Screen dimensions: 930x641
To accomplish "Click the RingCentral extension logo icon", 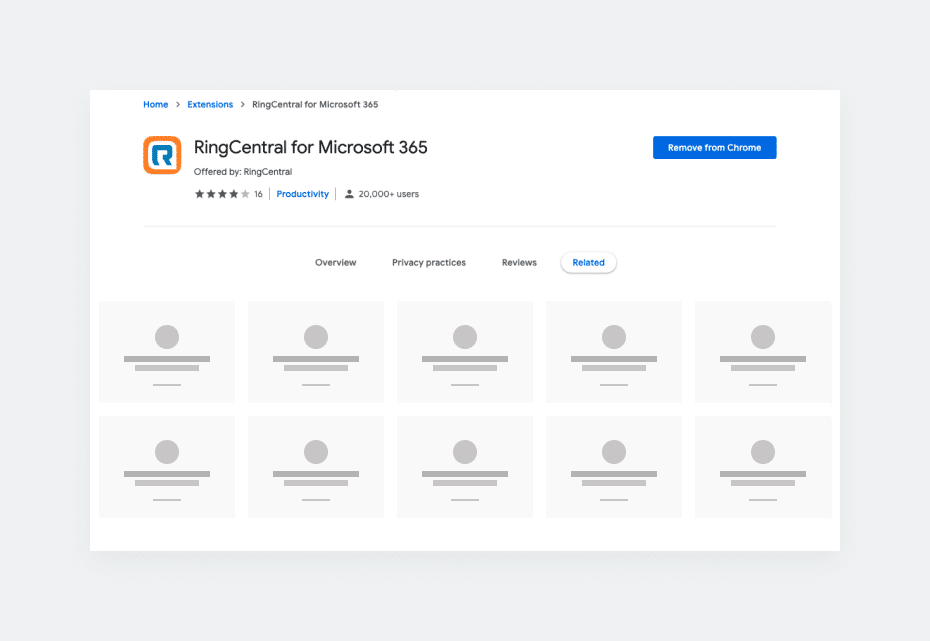I will click(x=162, y=155).
